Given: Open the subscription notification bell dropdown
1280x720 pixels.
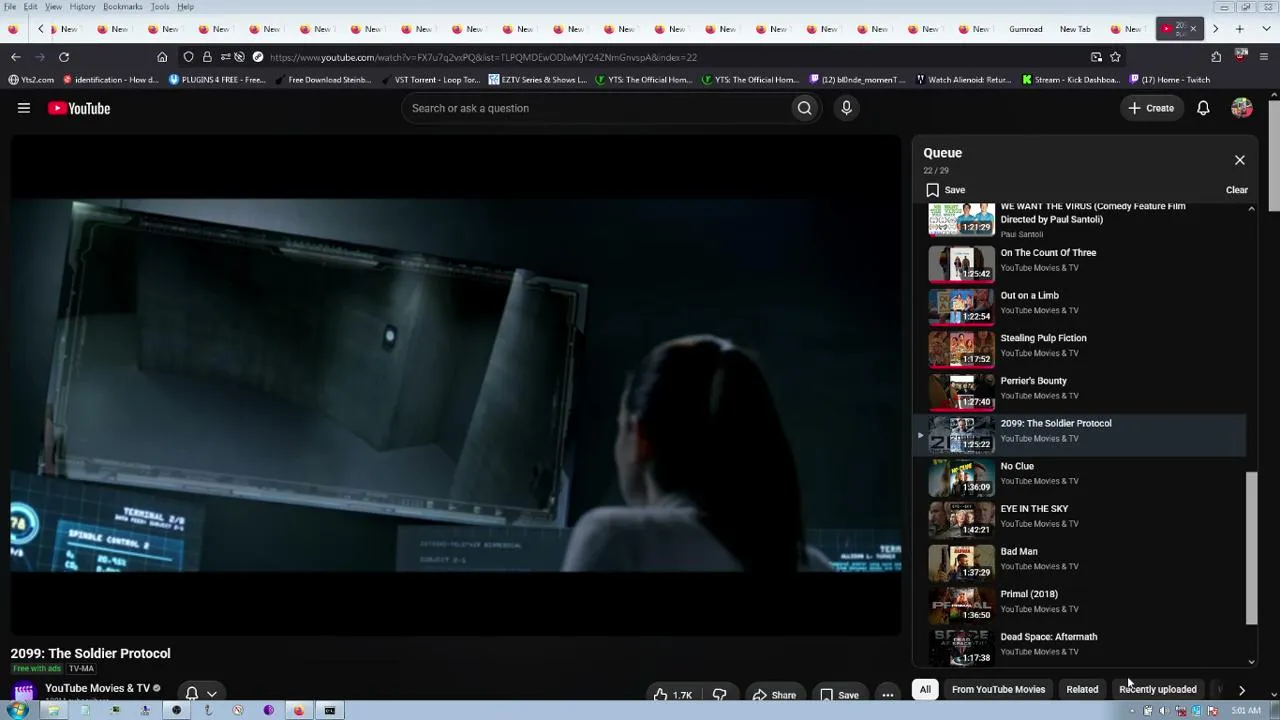Looking at the screenshot, I should (200, 693).
